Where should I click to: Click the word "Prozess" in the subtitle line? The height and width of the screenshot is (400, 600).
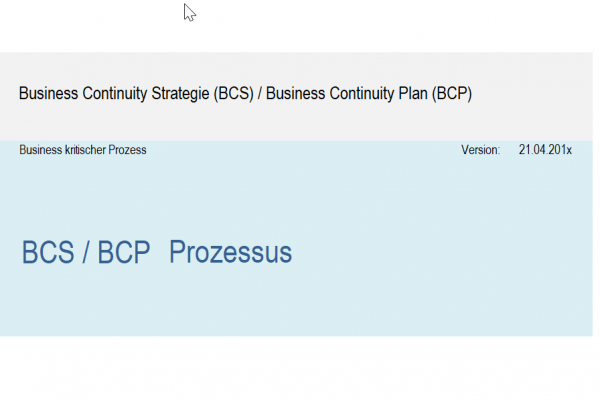click(128, 150)
